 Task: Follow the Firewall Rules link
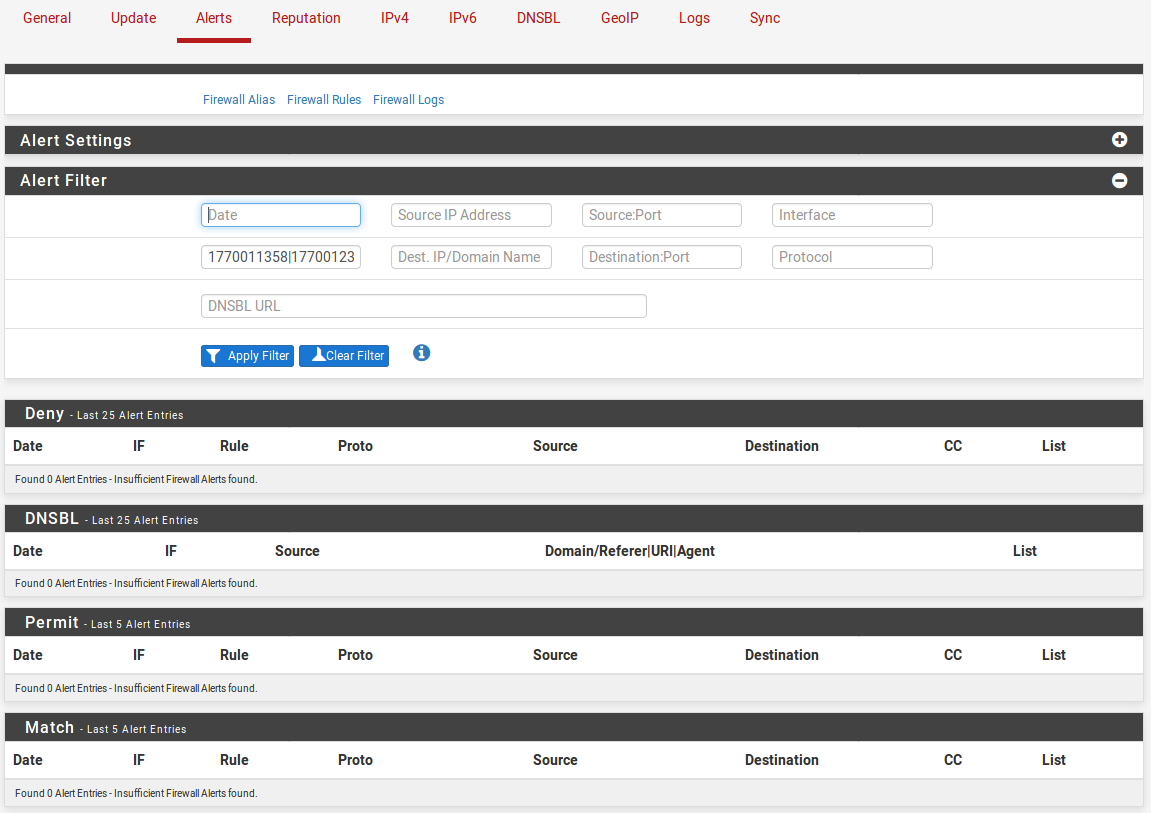324,100
